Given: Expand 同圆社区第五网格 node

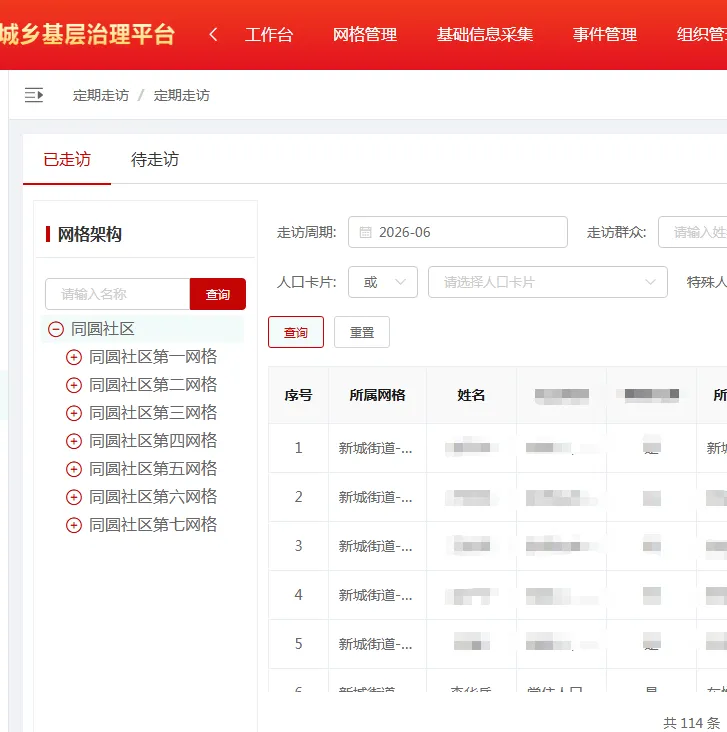Looking at the screenshot, I should click(74, 469).
